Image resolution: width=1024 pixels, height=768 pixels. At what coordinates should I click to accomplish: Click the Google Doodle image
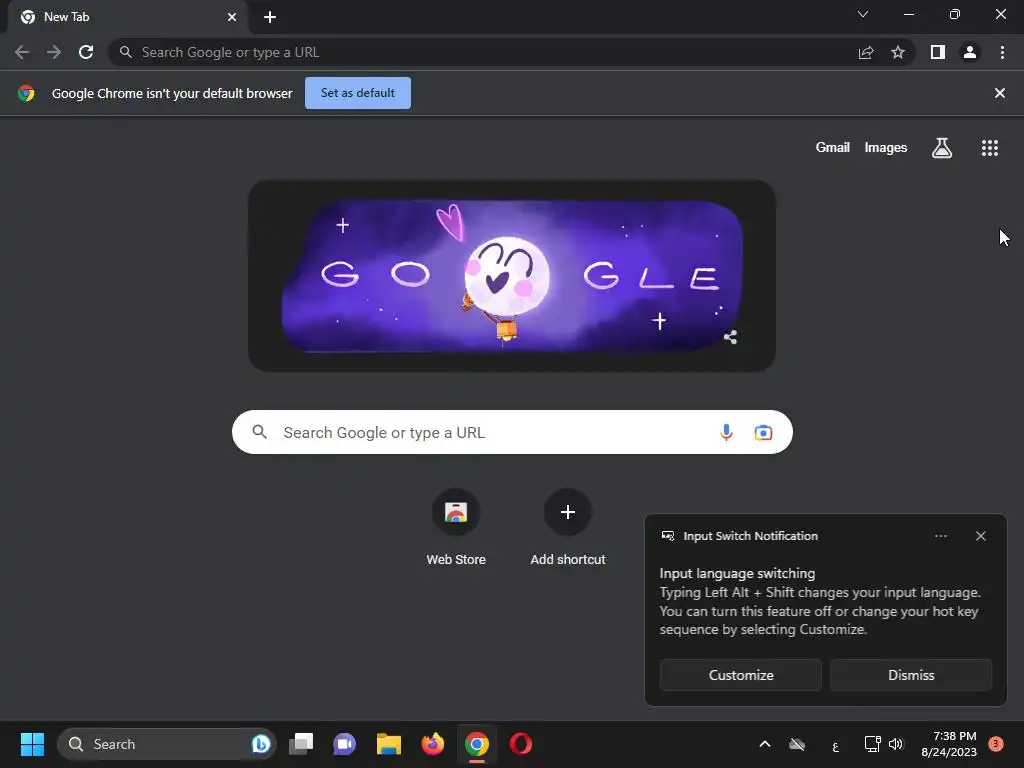[512, 276]
